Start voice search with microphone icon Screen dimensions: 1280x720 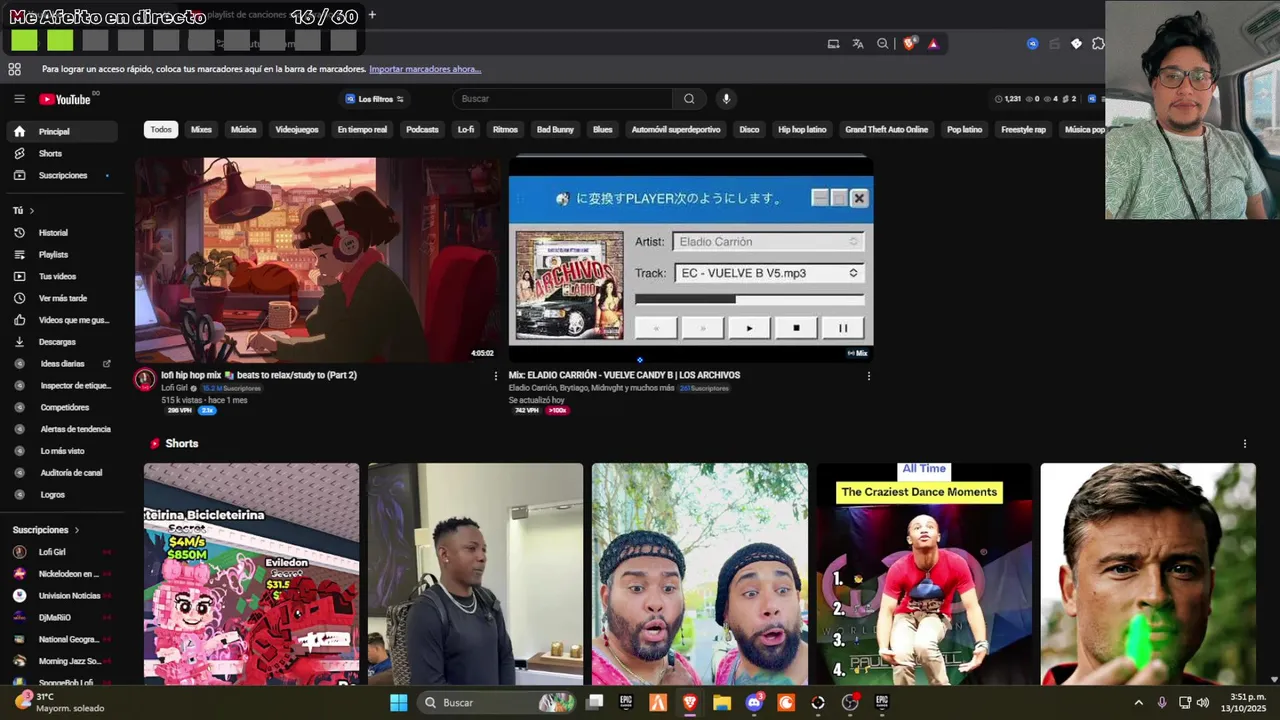coord(726,99)
